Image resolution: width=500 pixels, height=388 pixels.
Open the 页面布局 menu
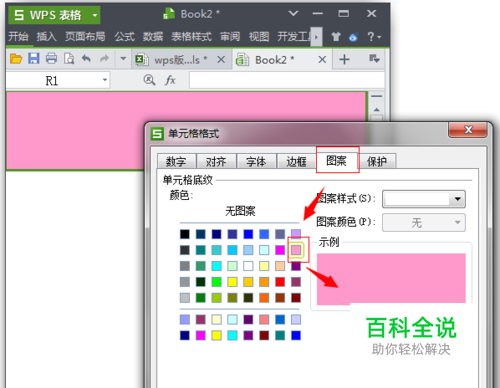(x=85, y=36)
